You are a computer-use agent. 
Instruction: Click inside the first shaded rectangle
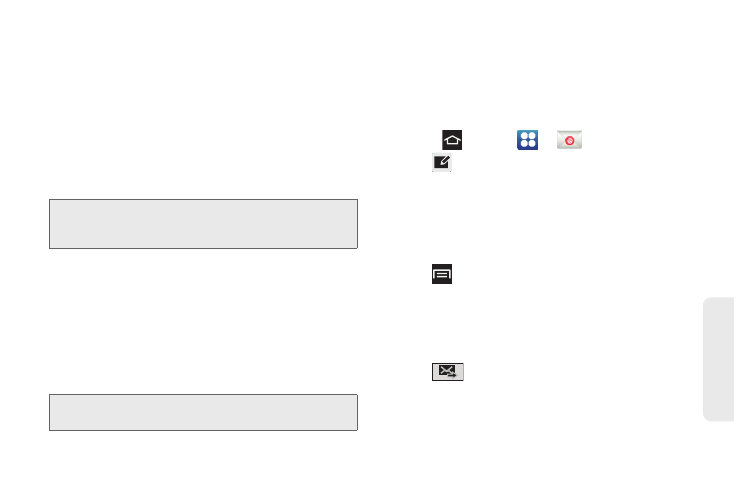coord(203,224)
